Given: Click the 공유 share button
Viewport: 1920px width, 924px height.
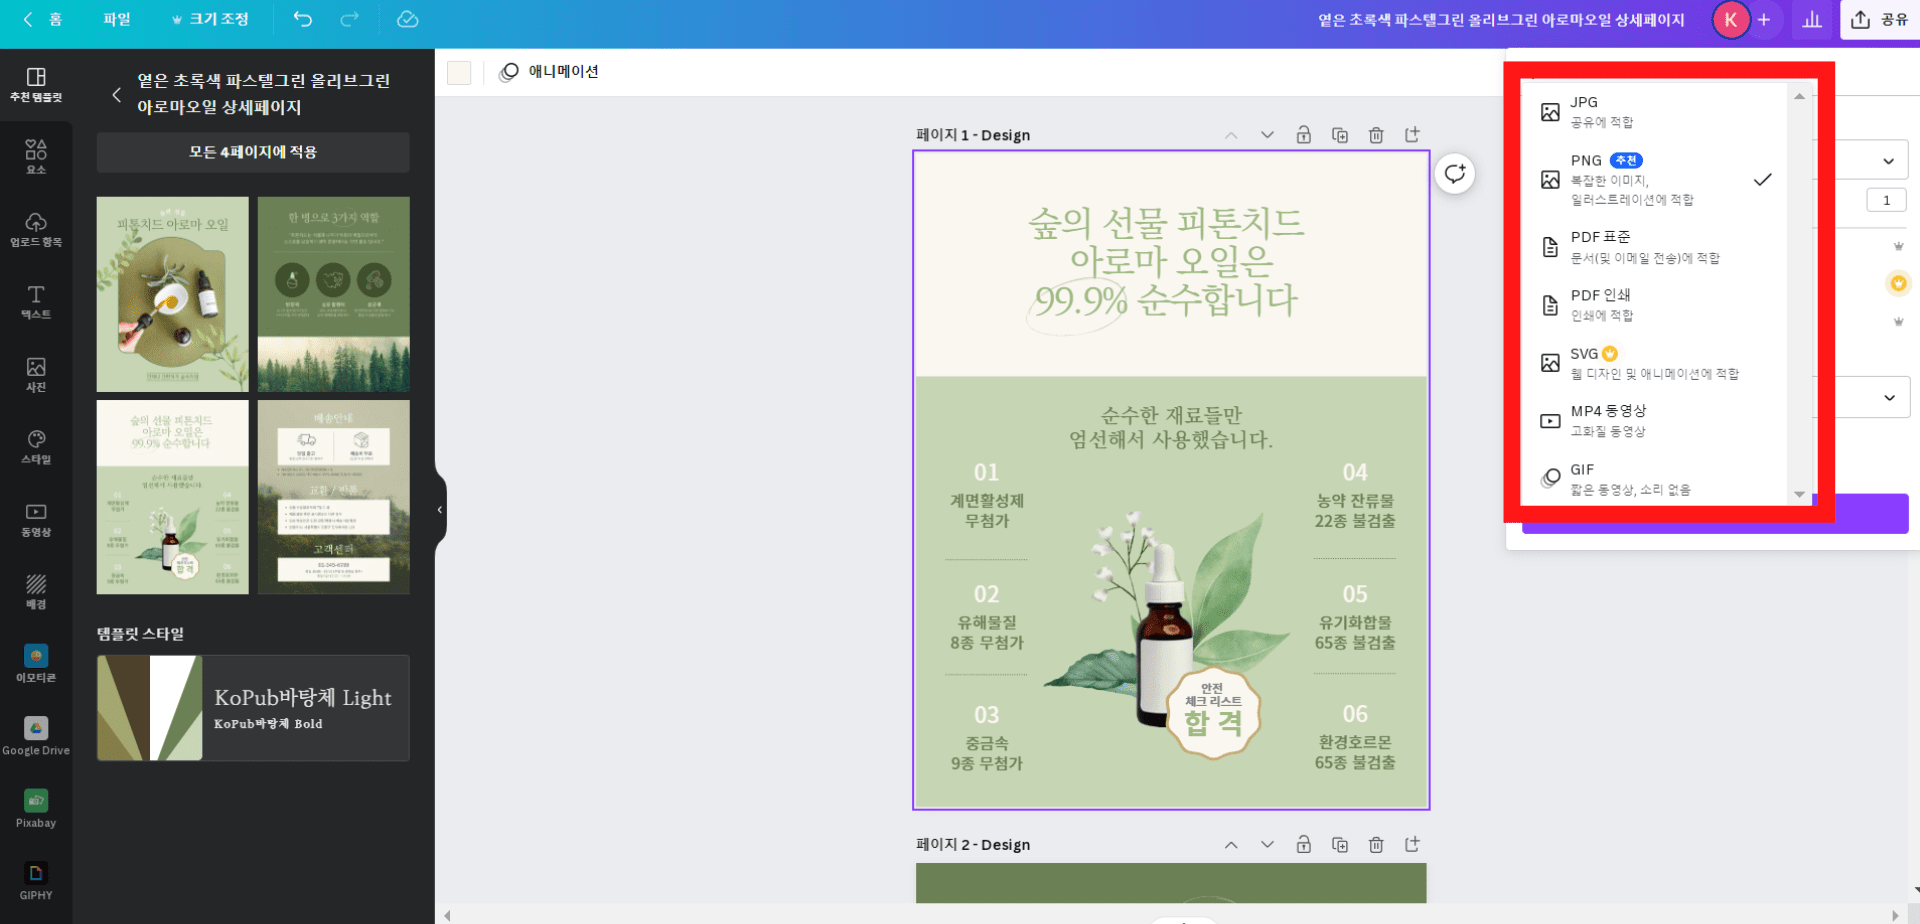Looking at the screenshot, I should coord(1880,20).
